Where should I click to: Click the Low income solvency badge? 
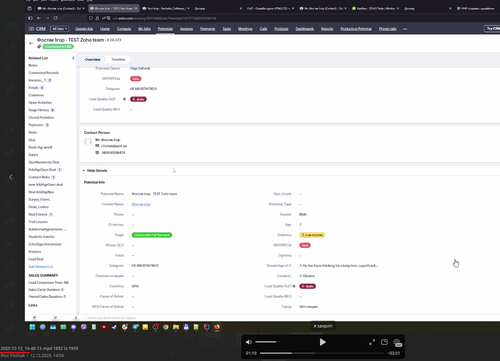[312, 235]
